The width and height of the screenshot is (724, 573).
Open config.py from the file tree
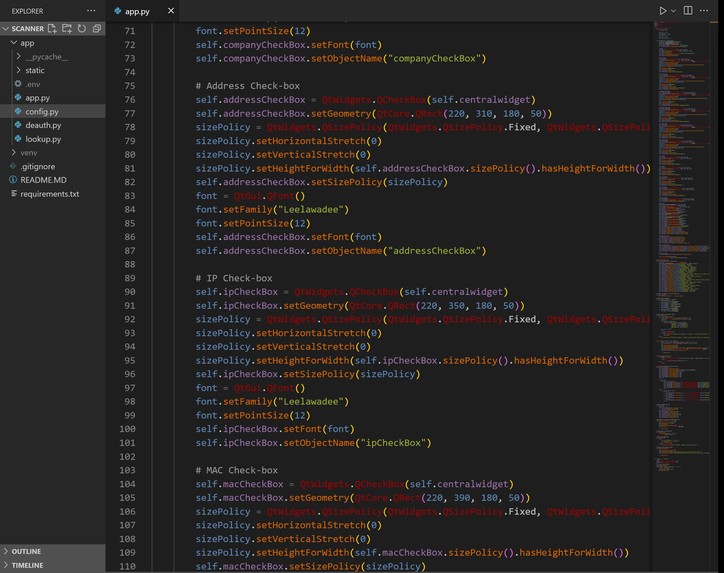[x=42, y=112]
